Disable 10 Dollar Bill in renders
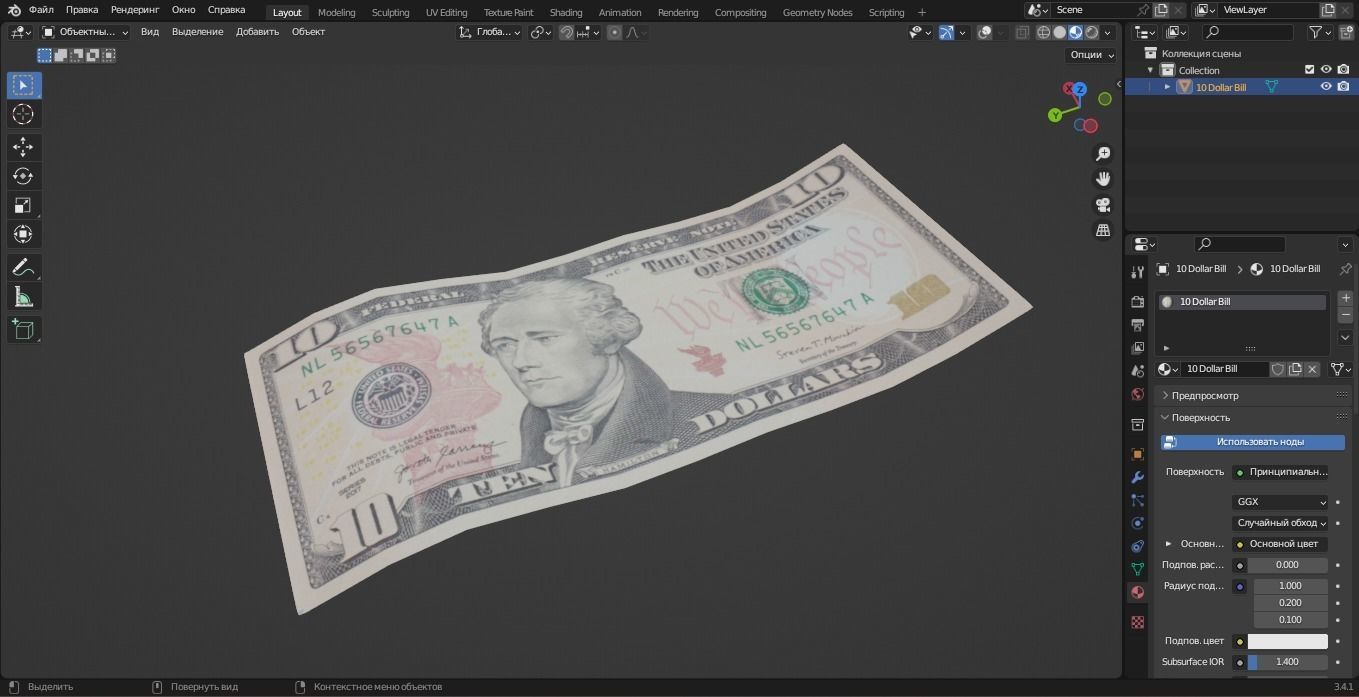 tap(1343, 87)
